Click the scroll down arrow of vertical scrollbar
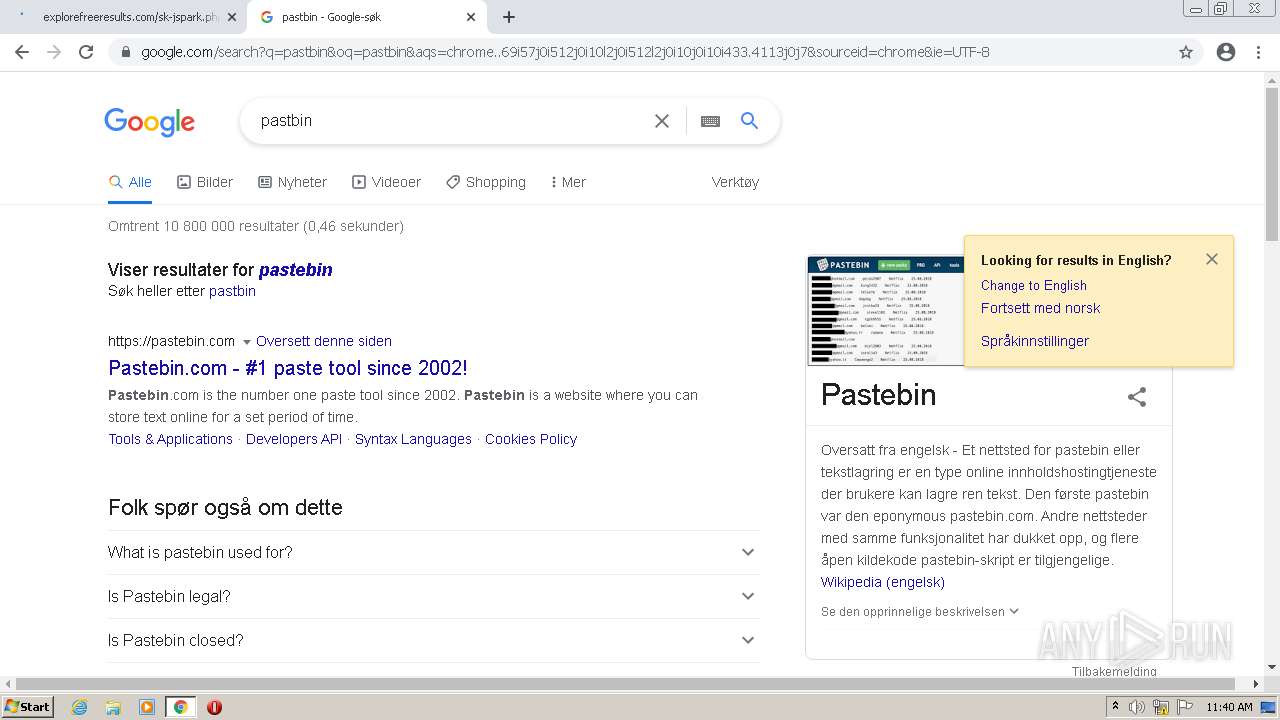Screen dimensions: 1280x720 pos(1272,667)
